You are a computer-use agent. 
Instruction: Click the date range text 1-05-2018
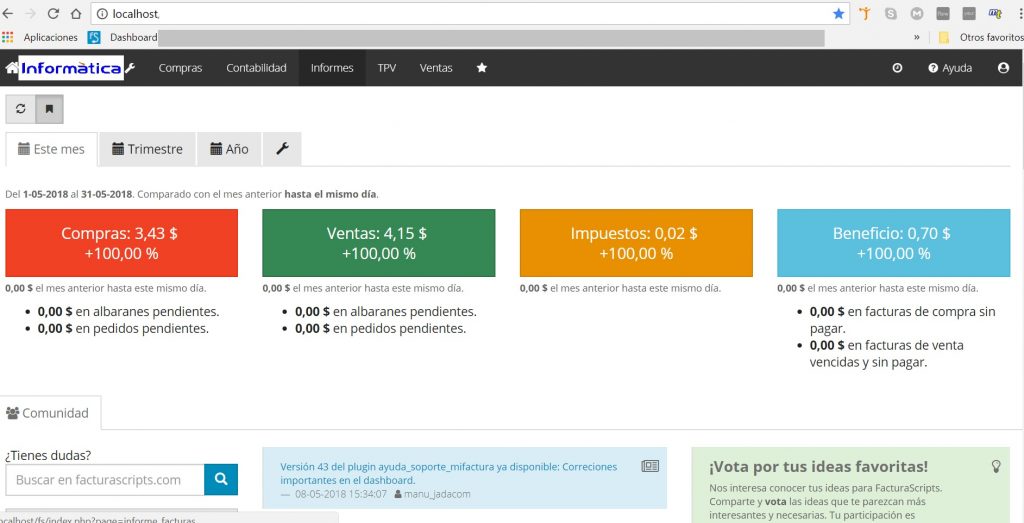[45, 195]
